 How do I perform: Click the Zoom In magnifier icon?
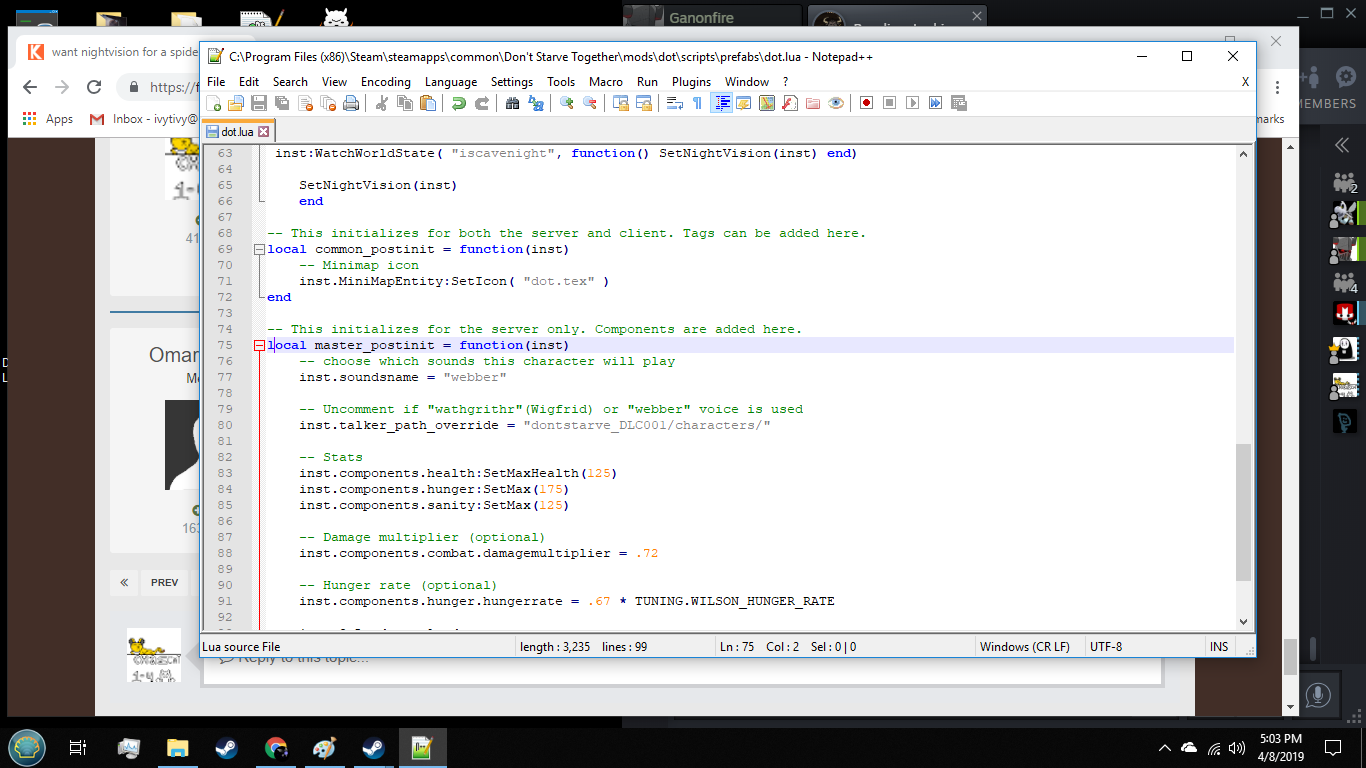point(567,103)
